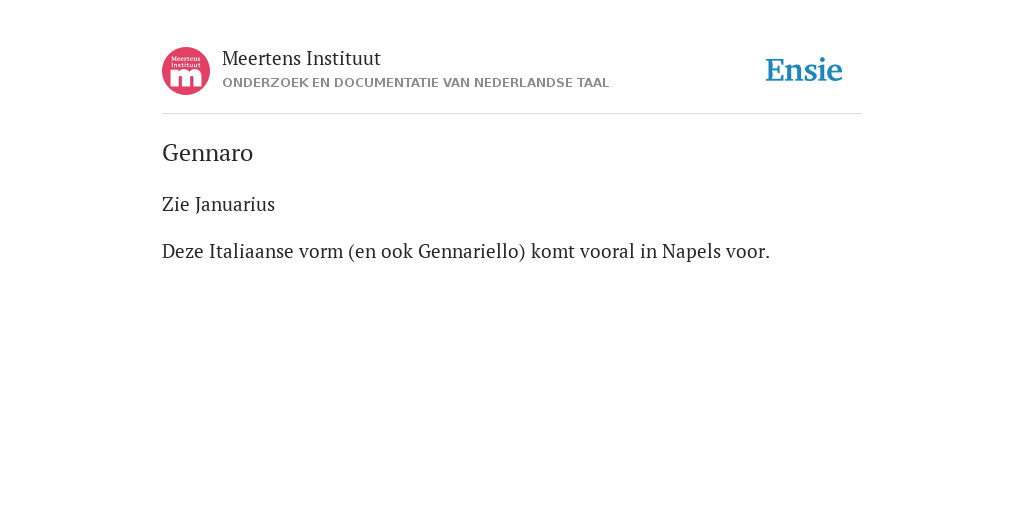Click the word 'Meertens' in the header title
Screen dimensions: 1024x512
pyautogui.click(x=261, y=59)
